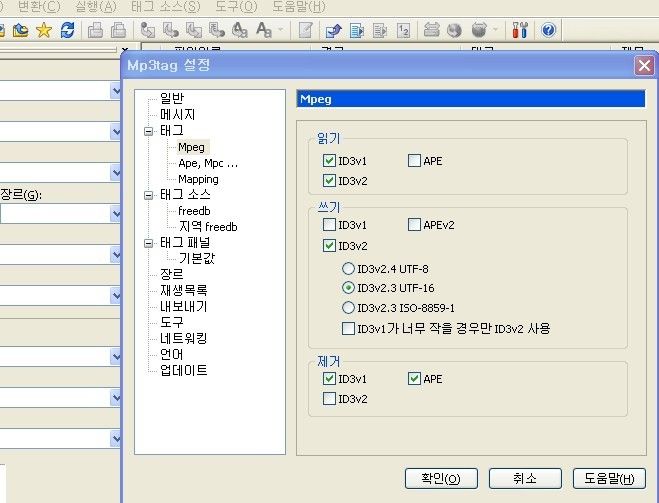Select 지역 freedb tree item
The image size is (659, 503).
pos(208,227)
